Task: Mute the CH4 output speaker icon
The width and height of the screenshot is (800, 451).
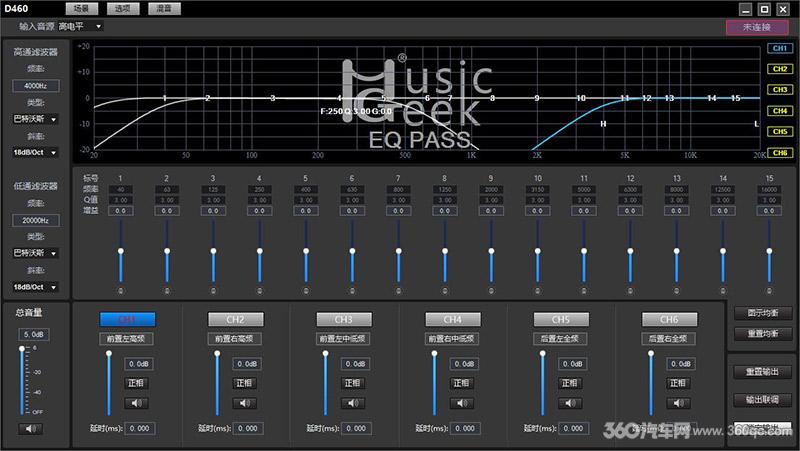Action: coord(462,403)
